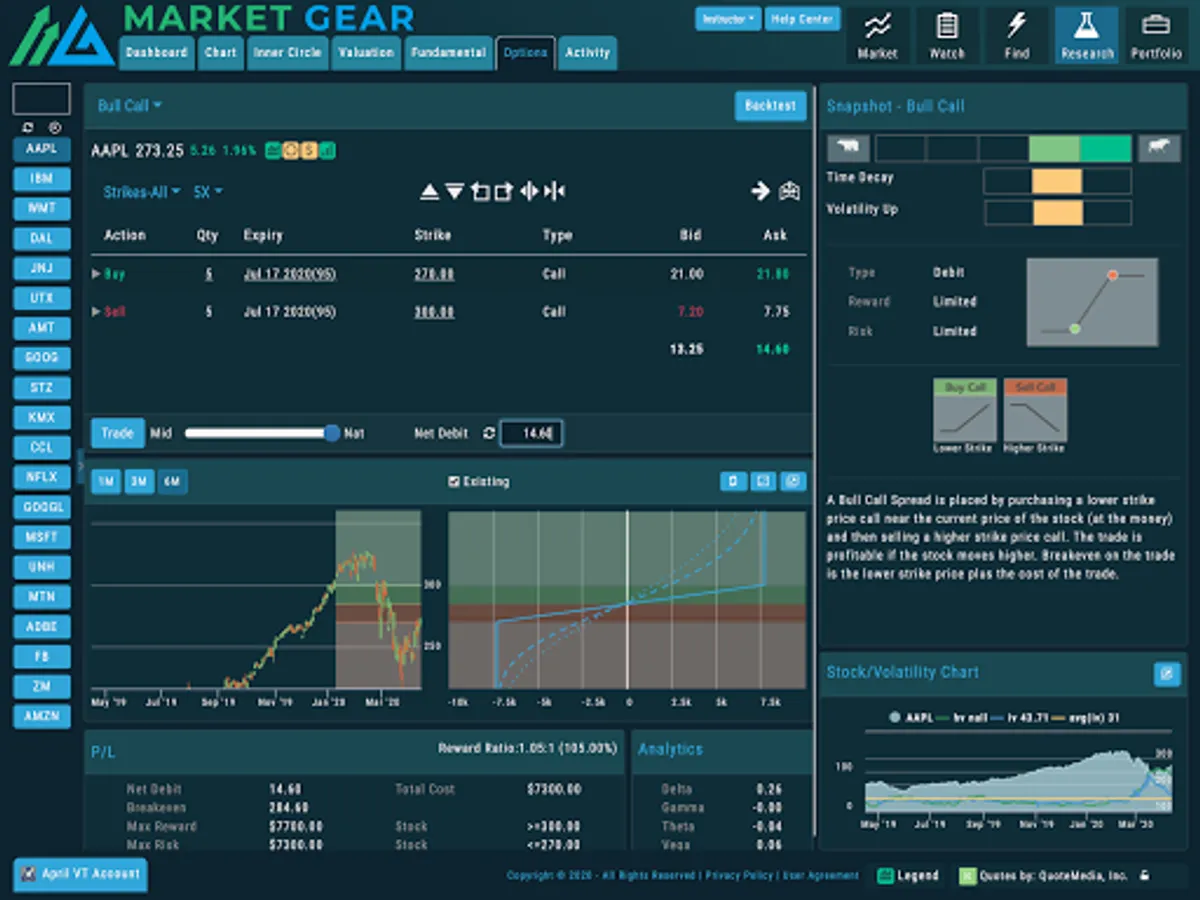1200x900 pixels.
Task: Select the 3M chart range
Action: 139,482
